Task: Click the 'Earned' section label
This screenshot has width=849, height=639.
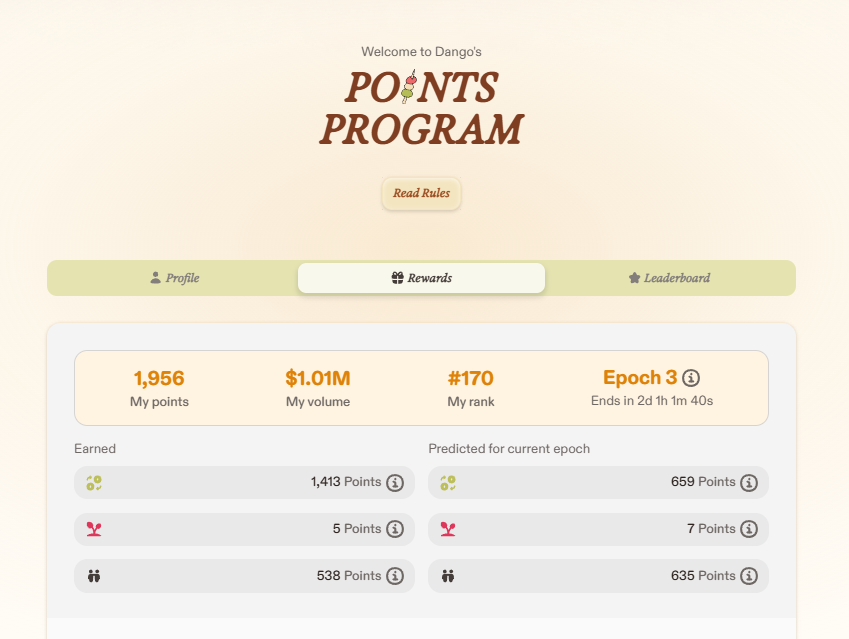Action: (x=95, y=448)
